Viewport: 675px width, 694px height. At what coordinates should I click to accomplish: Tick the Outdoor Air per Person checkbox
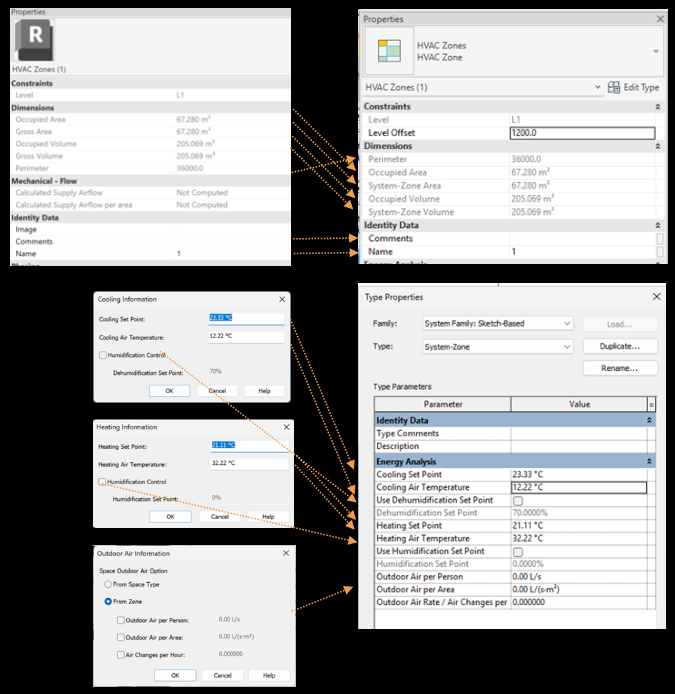[120, 620]
